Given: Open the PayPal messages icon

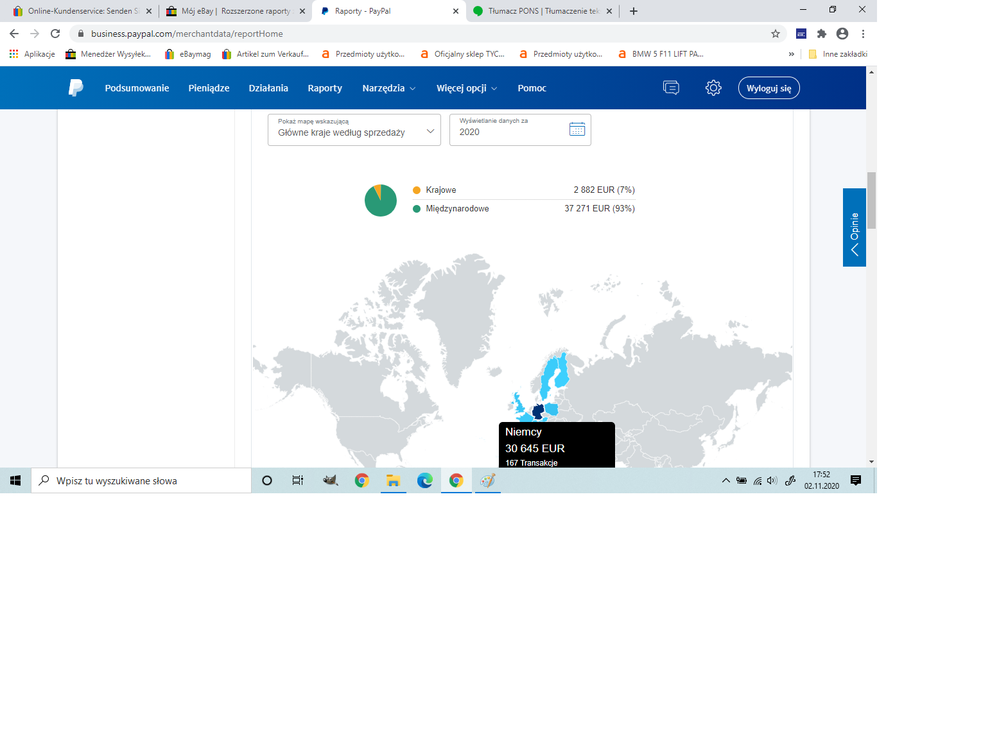Looking at the screenshot, I should (671, 88).
